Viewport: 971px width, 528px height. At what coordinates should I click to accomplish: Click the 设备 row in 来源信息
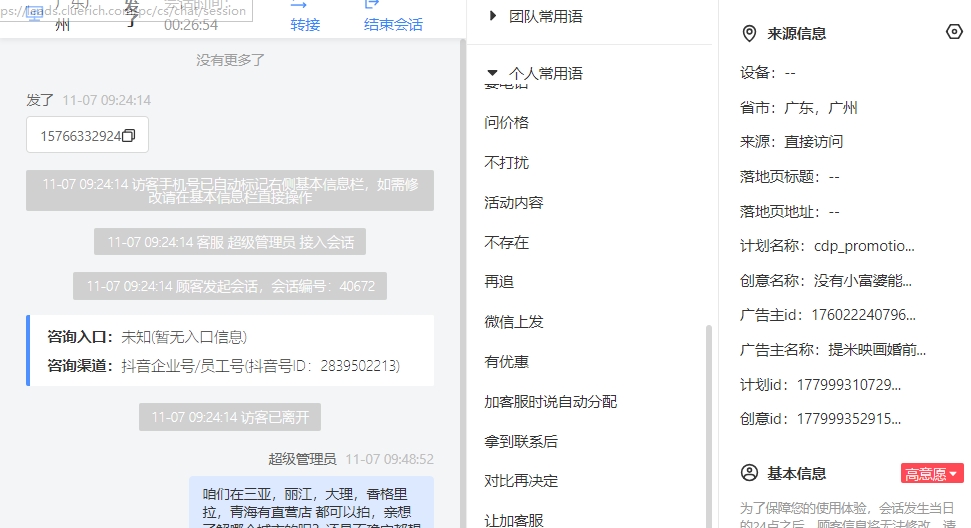pyautogui.click(x=767, y=73)
